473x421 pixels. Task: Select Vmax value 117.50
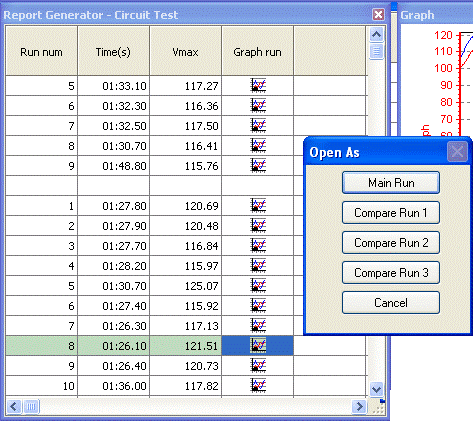point(185,126)
